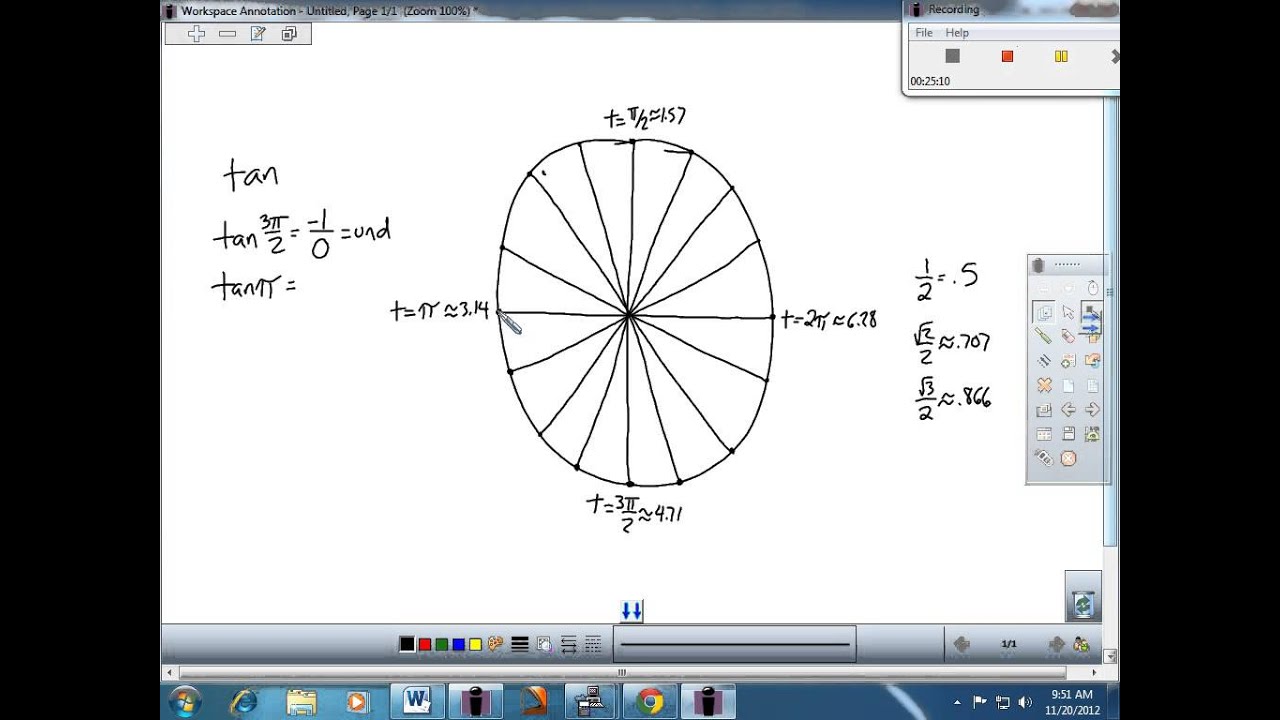Click the protractor gallery icon in toolbox
This screenshot has height=720, width=1280.
click(x=1093, y=434)
